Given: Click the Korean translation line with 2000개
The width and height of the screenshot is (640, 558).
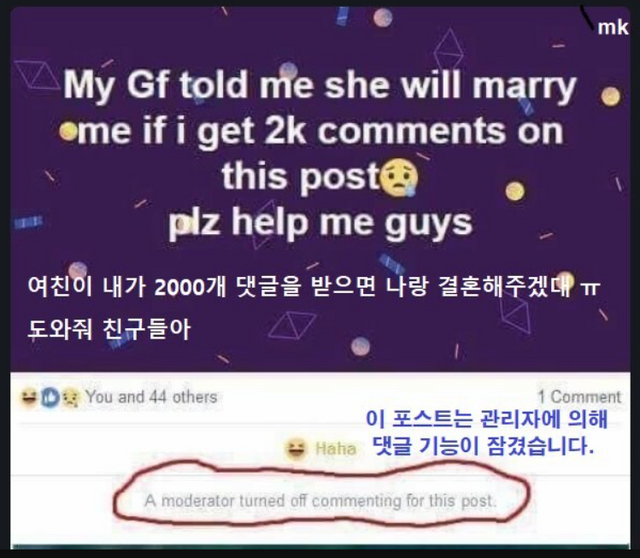Looking at the screenshot, I should pyautogui.click(x=313, y=286).
